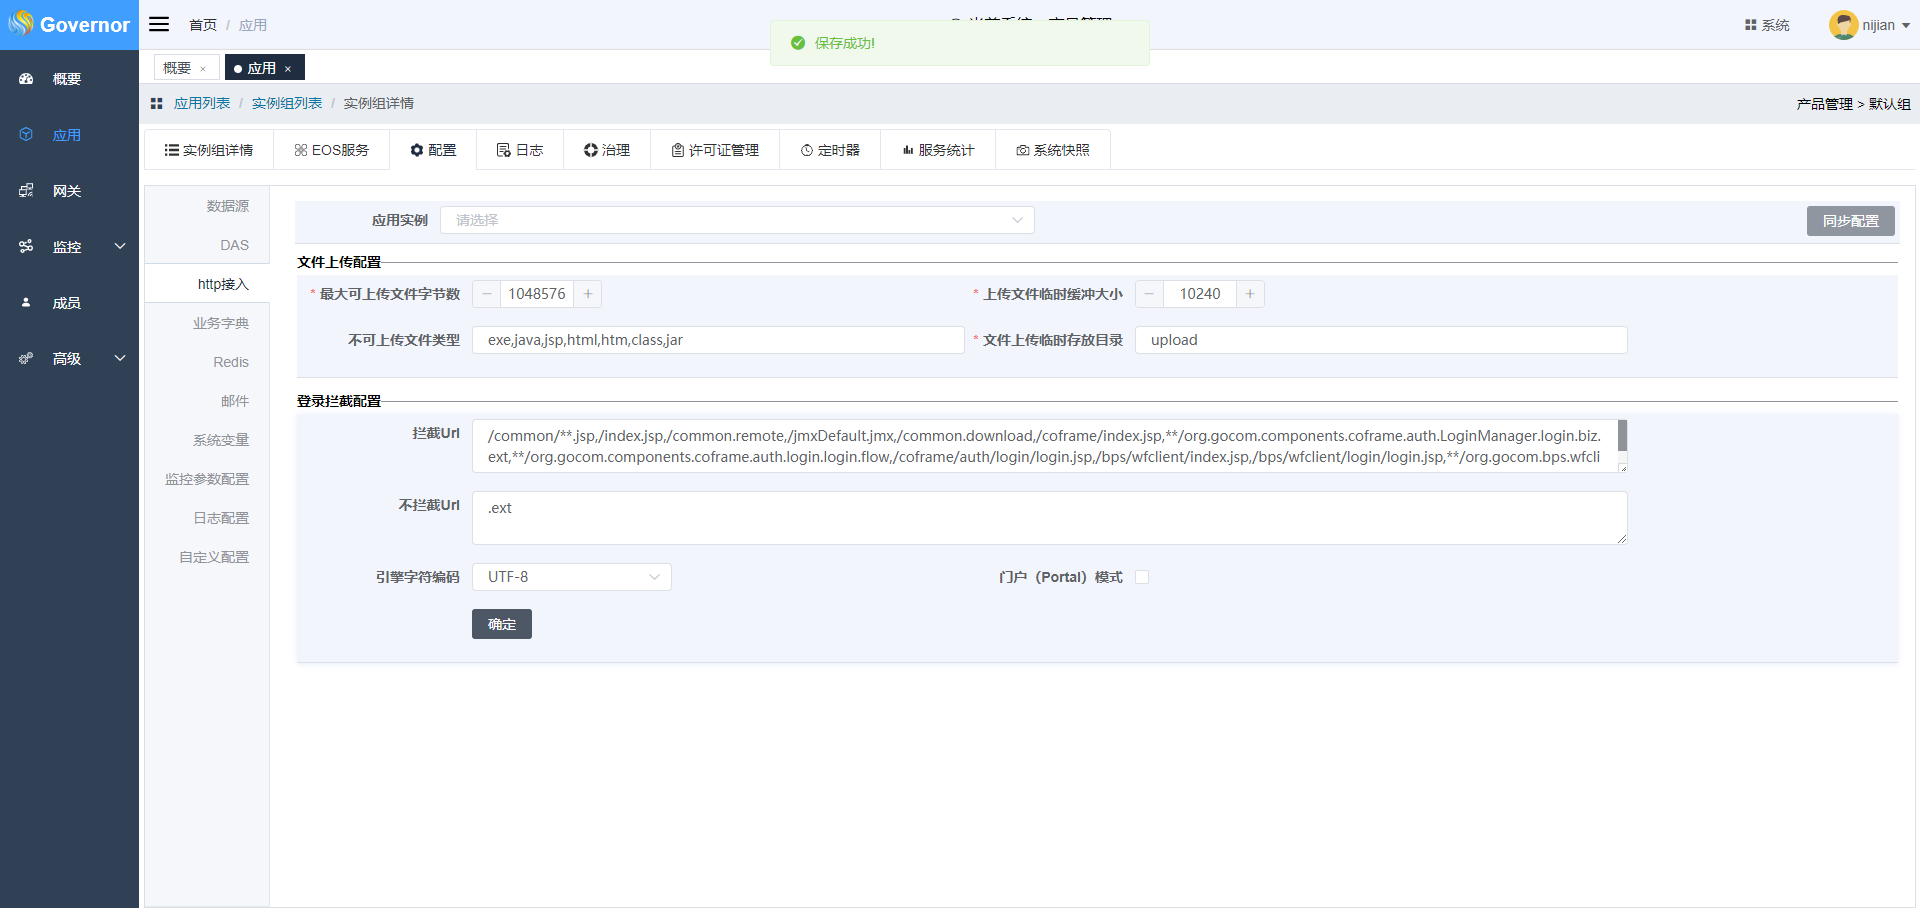Image resolution: width=1920 pixels, height=908 pixels.
Task: Decrease 上传文件临时缓冲大小 with minus button
Action: [1149, 294]
